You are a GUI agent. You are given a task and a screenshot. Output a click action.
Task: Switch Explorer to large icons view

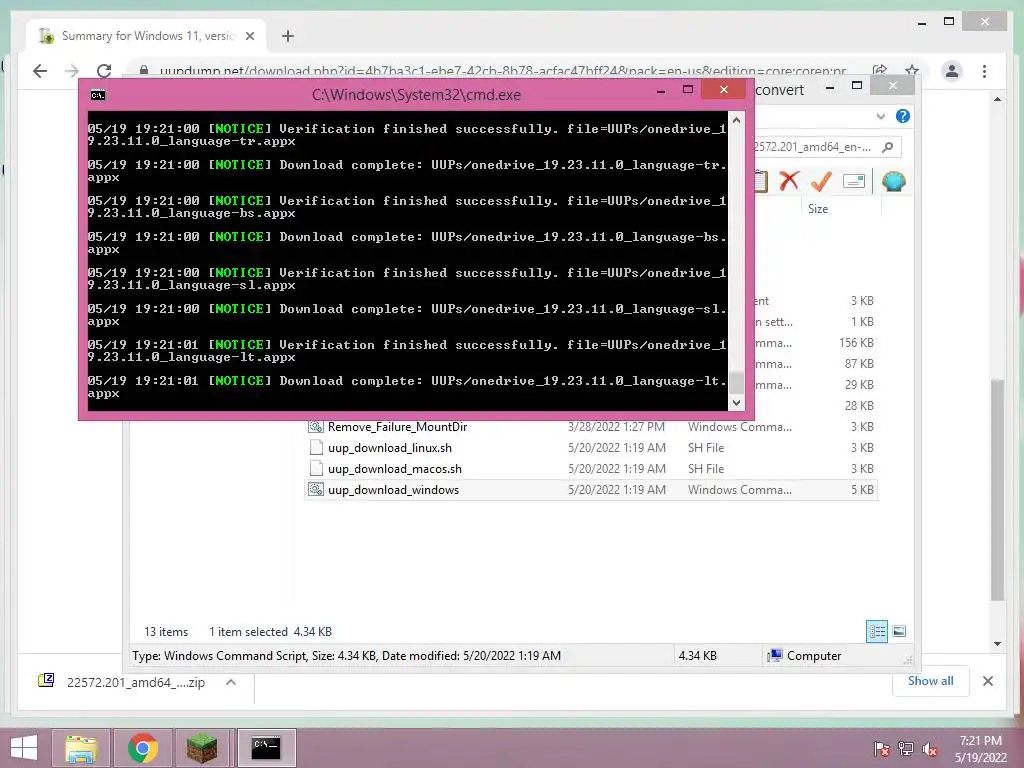click(x=899, y=631)
